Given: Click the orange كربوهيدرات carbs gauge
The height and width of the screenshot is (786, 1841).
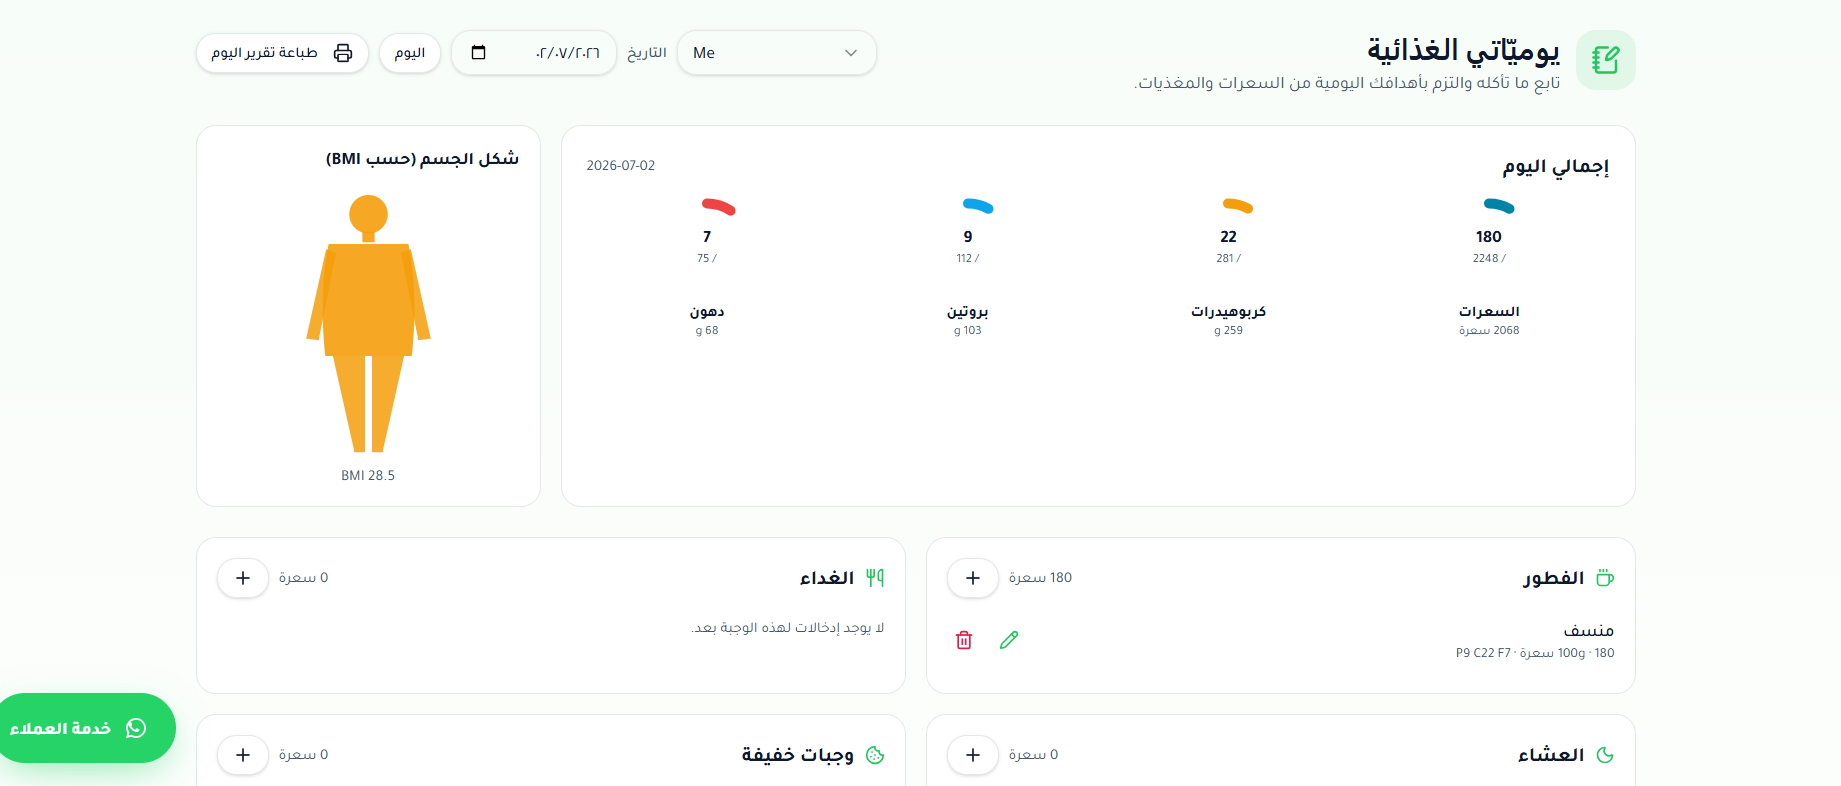Looking at the screenshot, I should [x=1238, y=205].
